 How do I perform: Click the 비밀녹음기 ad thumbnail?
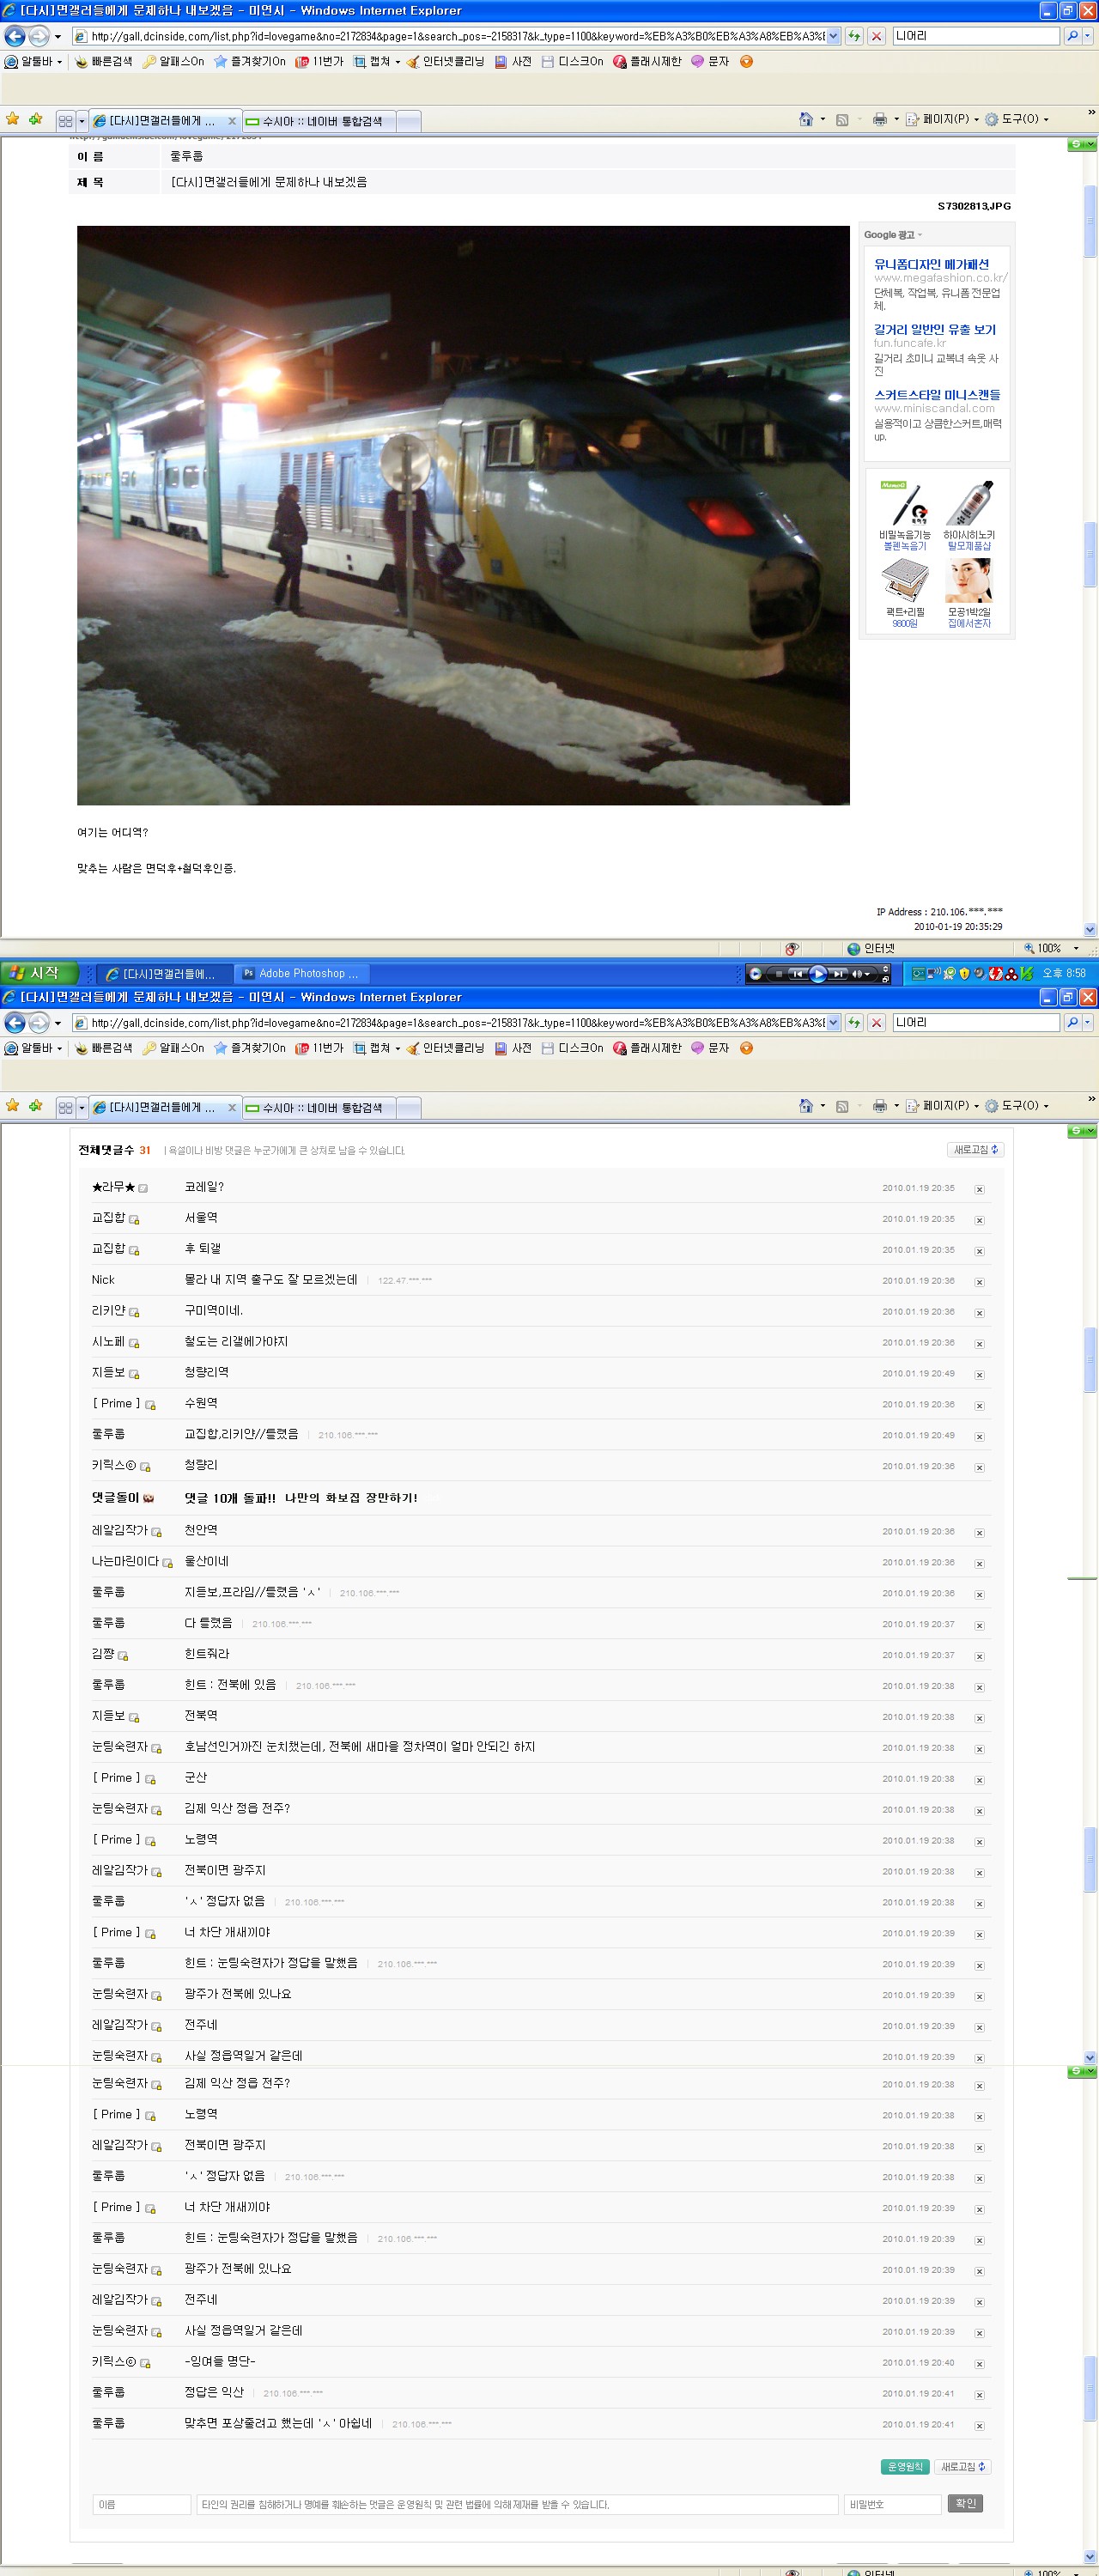905,504
